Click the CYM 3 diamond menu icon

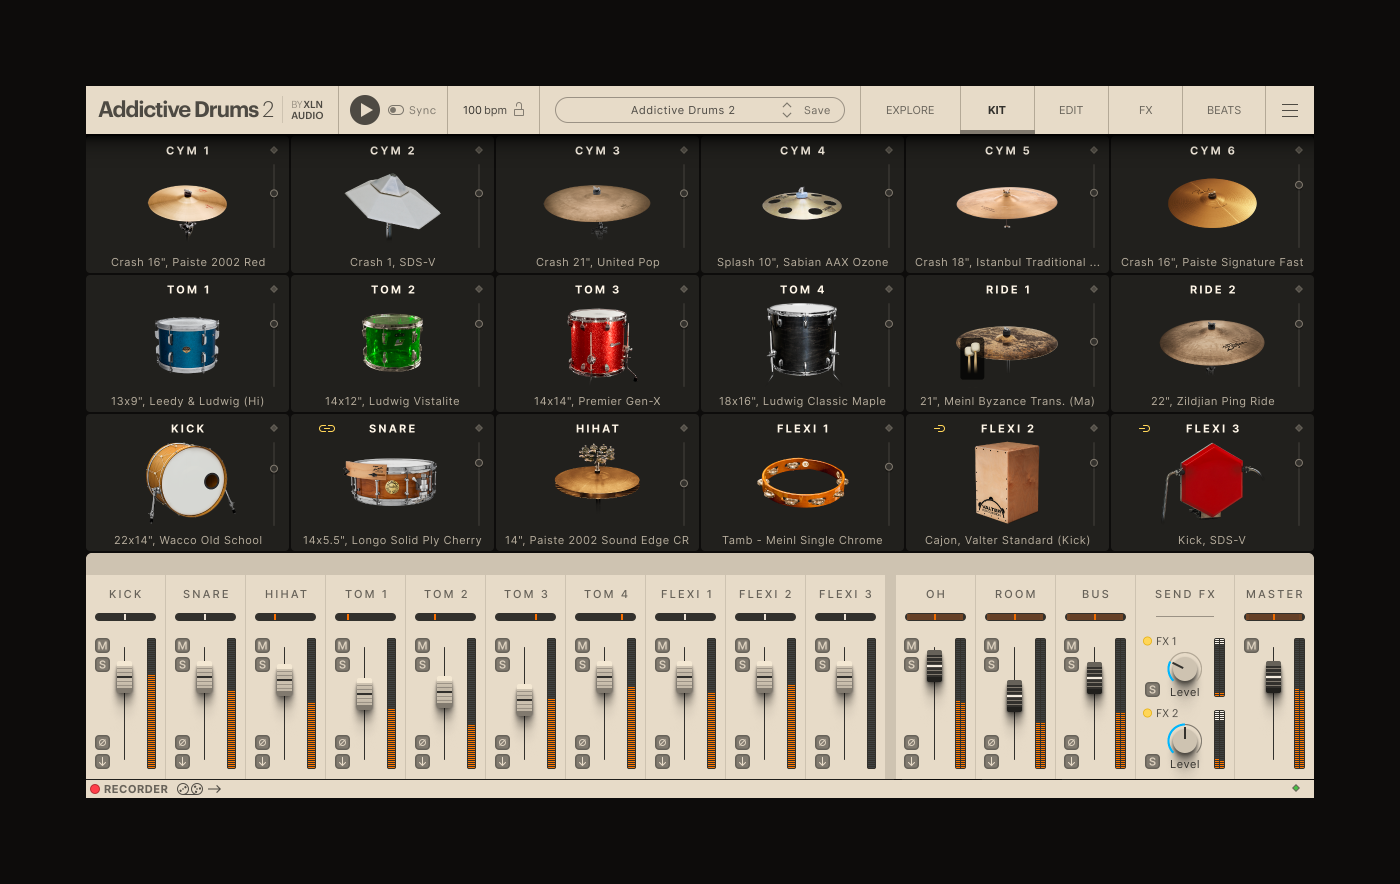(x=684, y=150)
